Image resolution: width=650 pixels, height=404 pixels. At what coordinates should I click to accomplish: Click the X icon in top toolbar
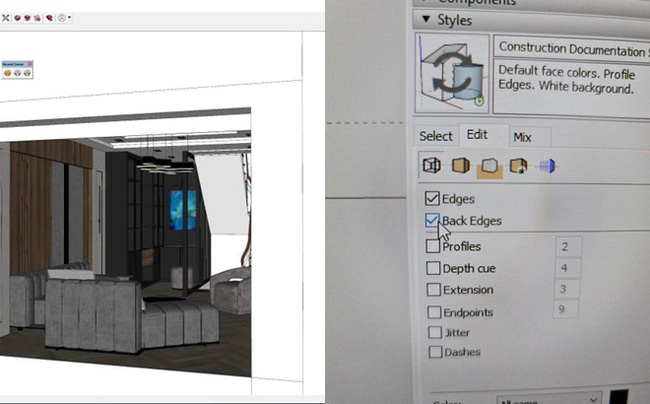pos(5,18)
